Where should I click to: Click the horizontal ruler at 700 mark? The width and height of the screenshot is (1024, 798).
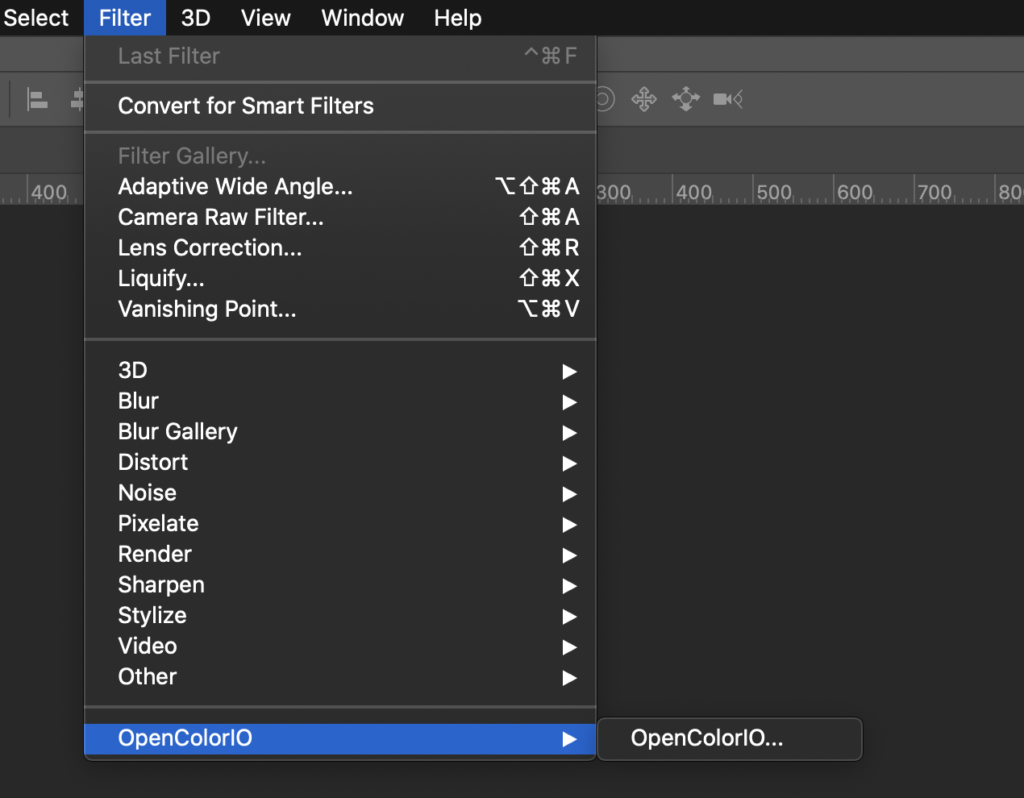pyautogui.click(x=933, y=192)
